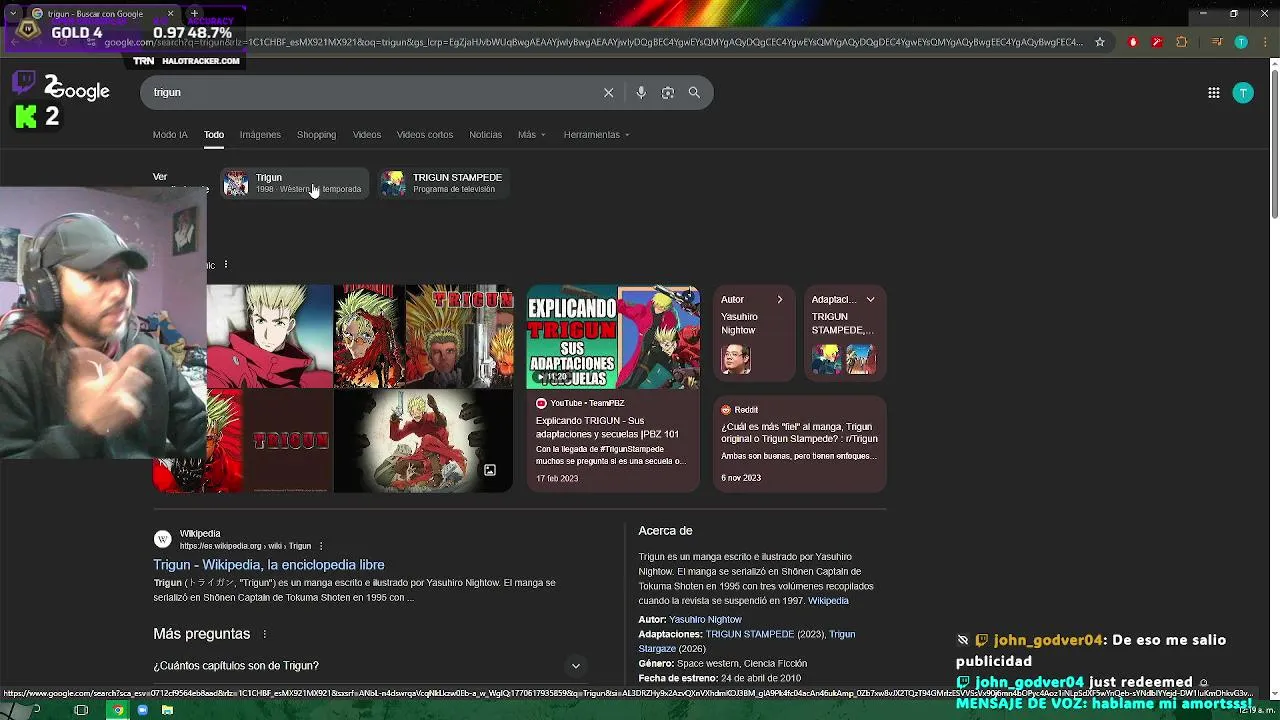Click the 'Acerca de' heading
The width and height of the screenshot is (1280, 720).
666,531
